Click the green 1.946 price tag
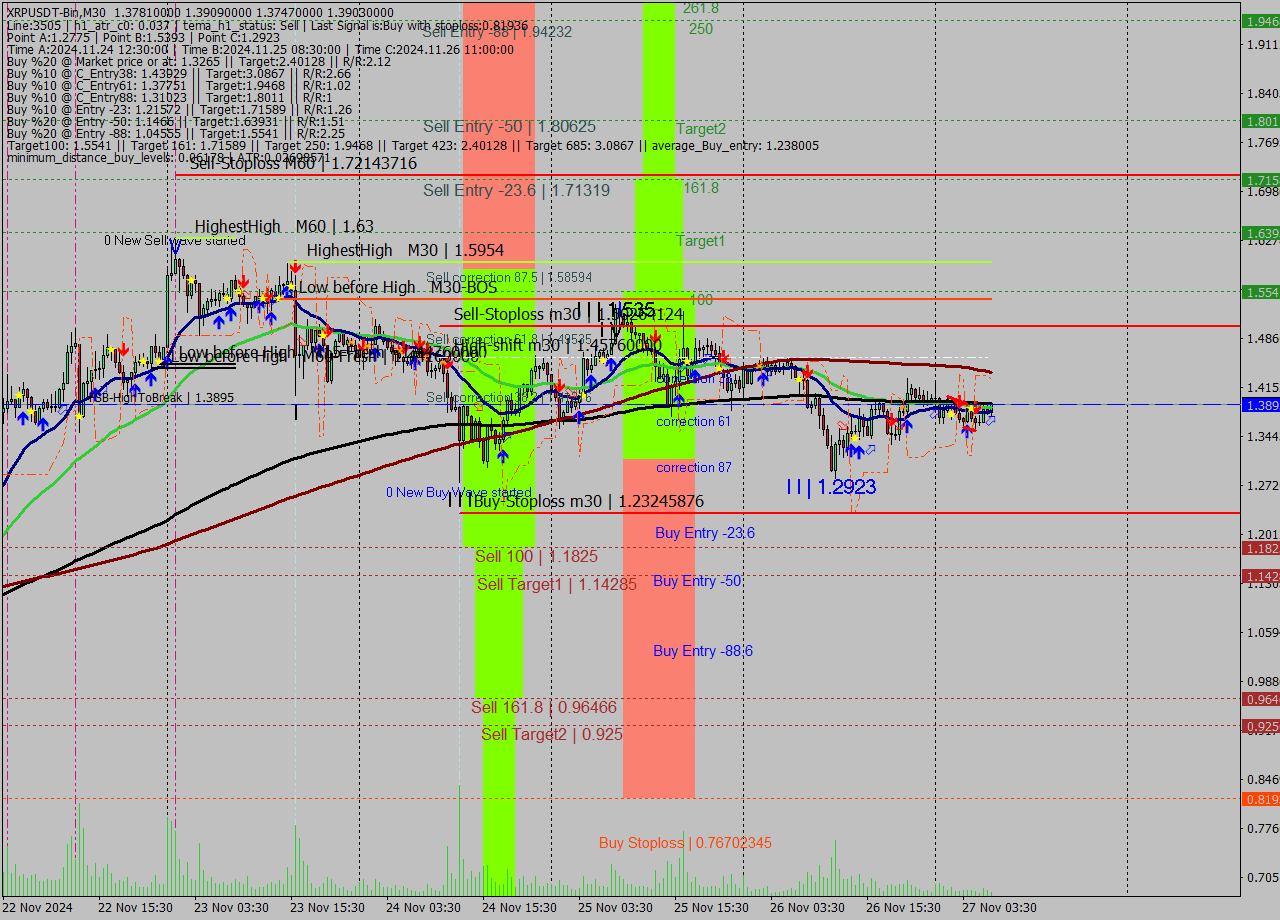This screenshot has width=1280, height=920. [1260, 21]
